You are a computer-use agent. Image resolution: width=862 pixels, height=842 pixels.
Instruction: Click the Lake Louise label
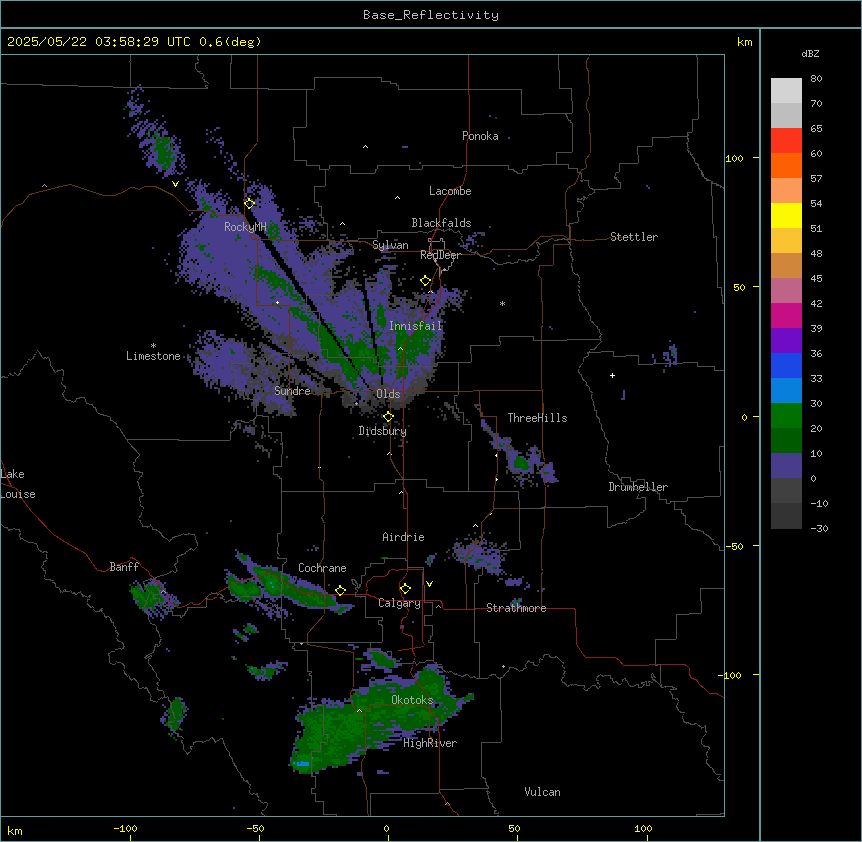(18, 484)
